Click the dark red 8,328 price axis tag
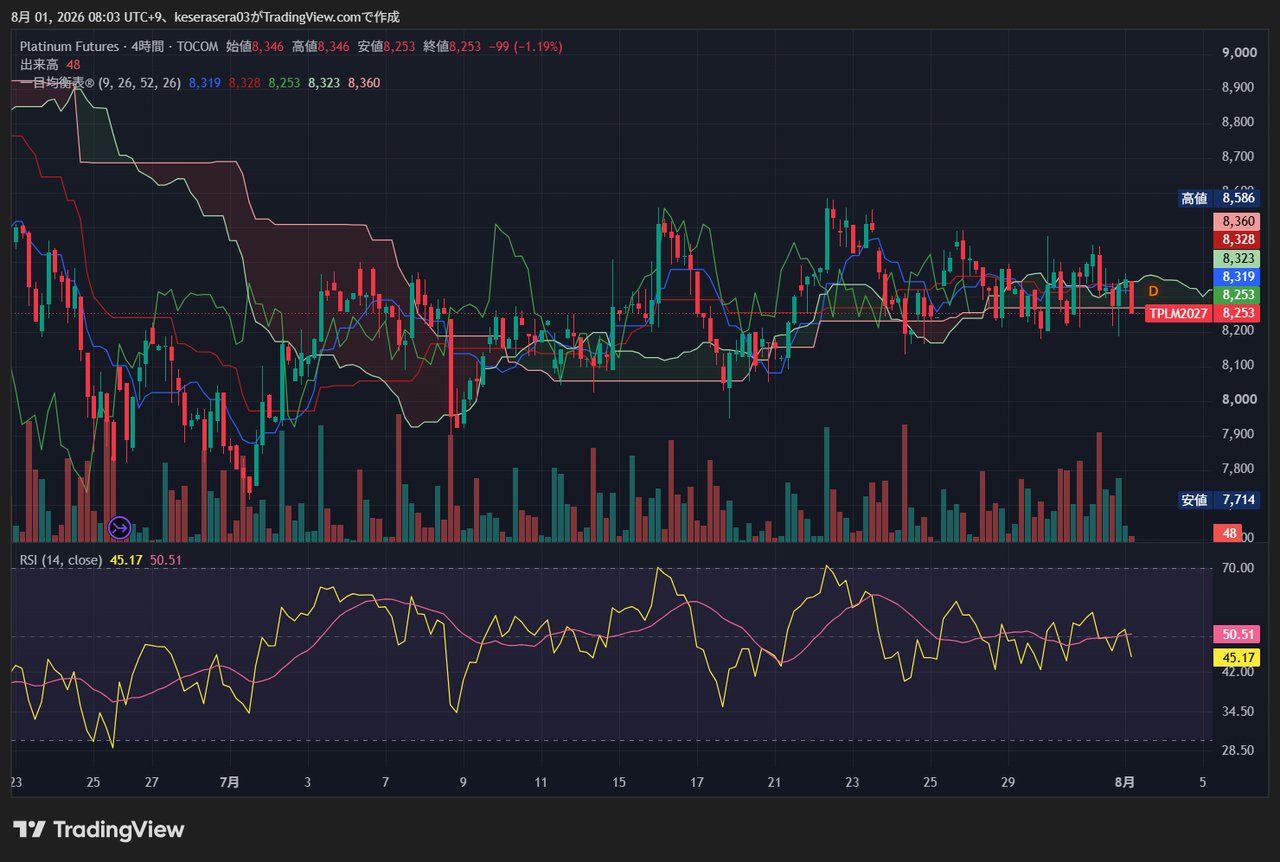This screenshot has height=862, width=1280. (x=1235, y=240)
